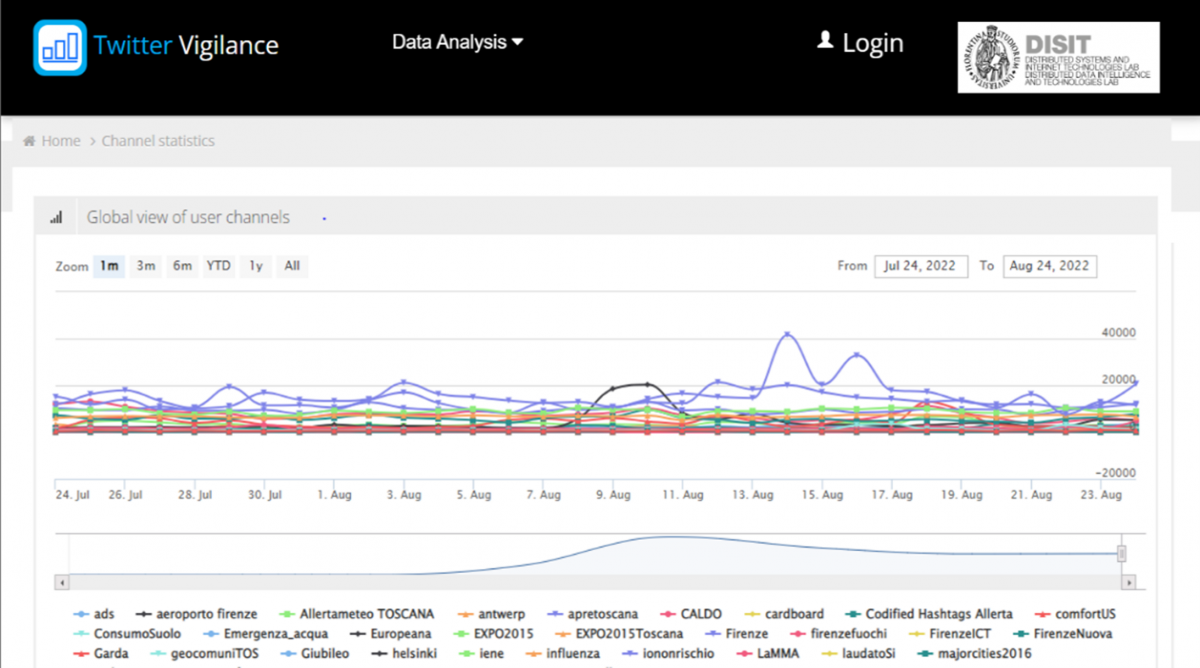Click the left arrow of the navigator scrollbar
The width and height of the screenshot is (1200, 668).
pos(62,582)
